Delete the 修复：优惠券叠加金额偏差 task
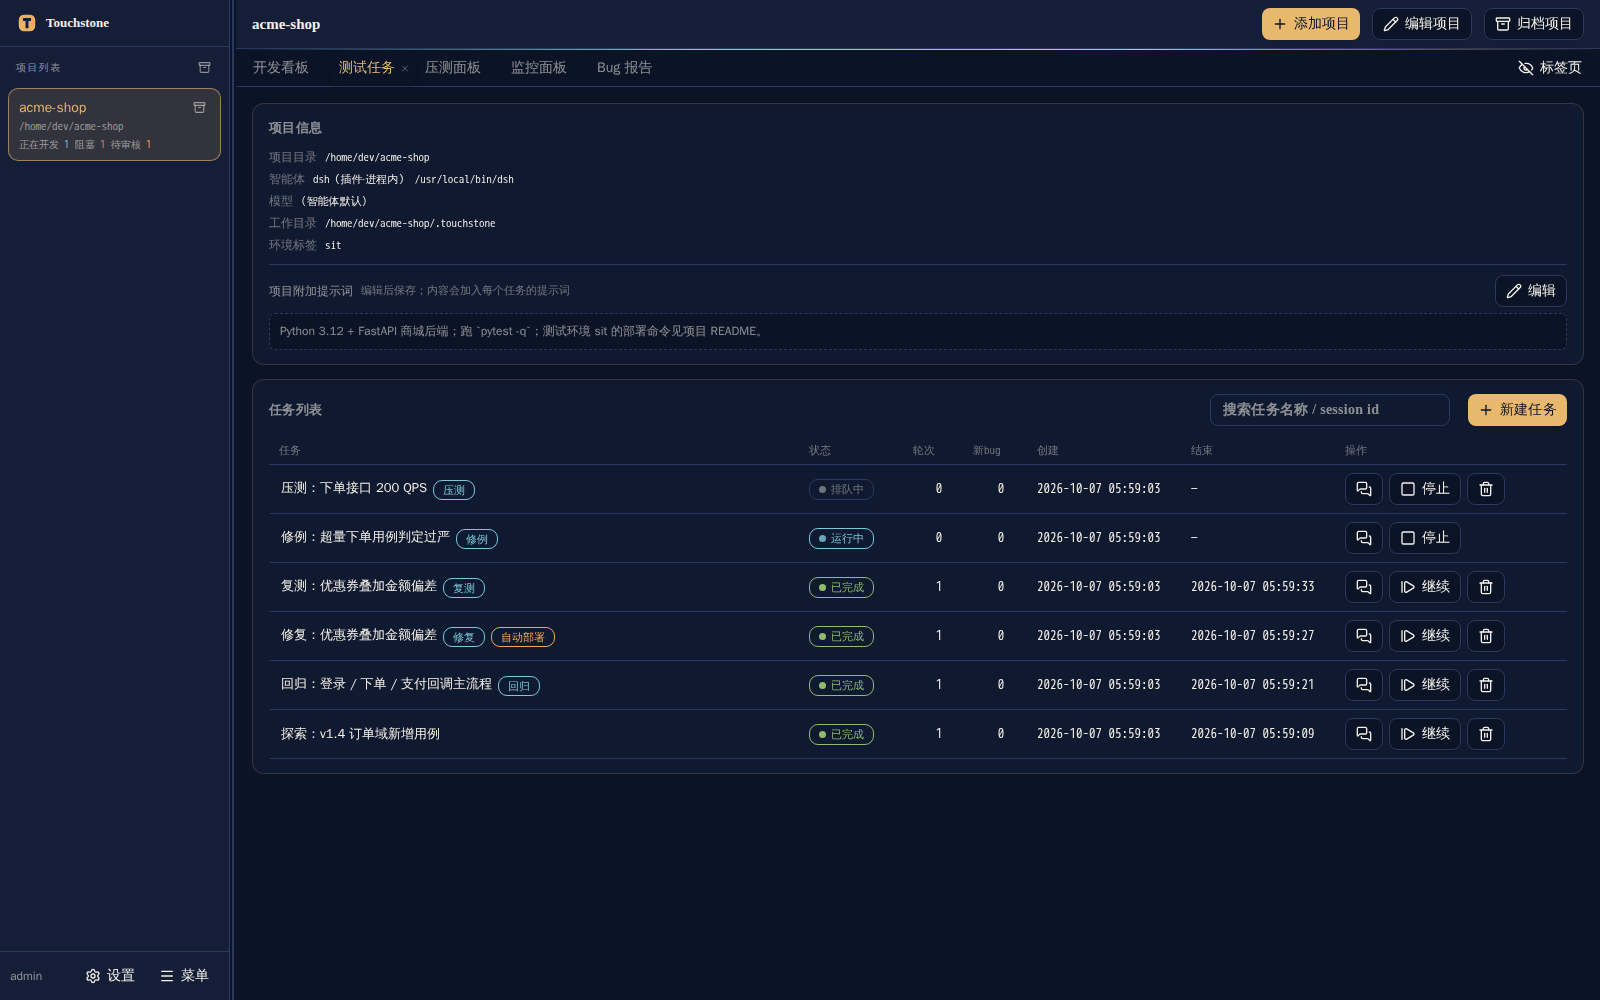The height and width of the screenshot is (1000, 1600). tap(1485, 636)
